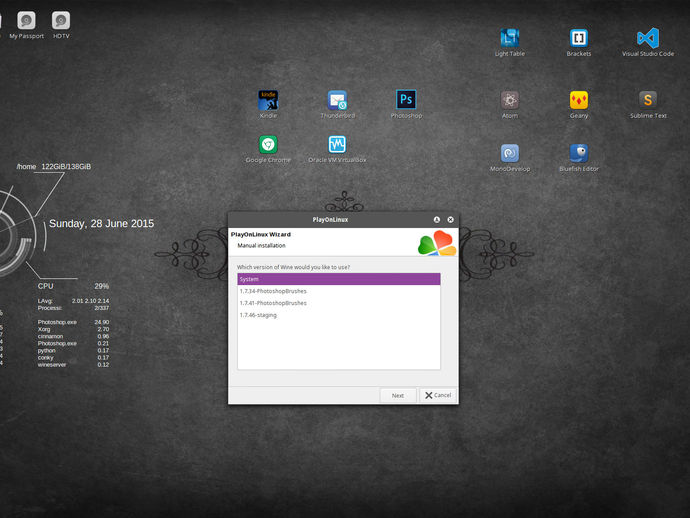Click the conky process entry

click(x=73, y=357)
